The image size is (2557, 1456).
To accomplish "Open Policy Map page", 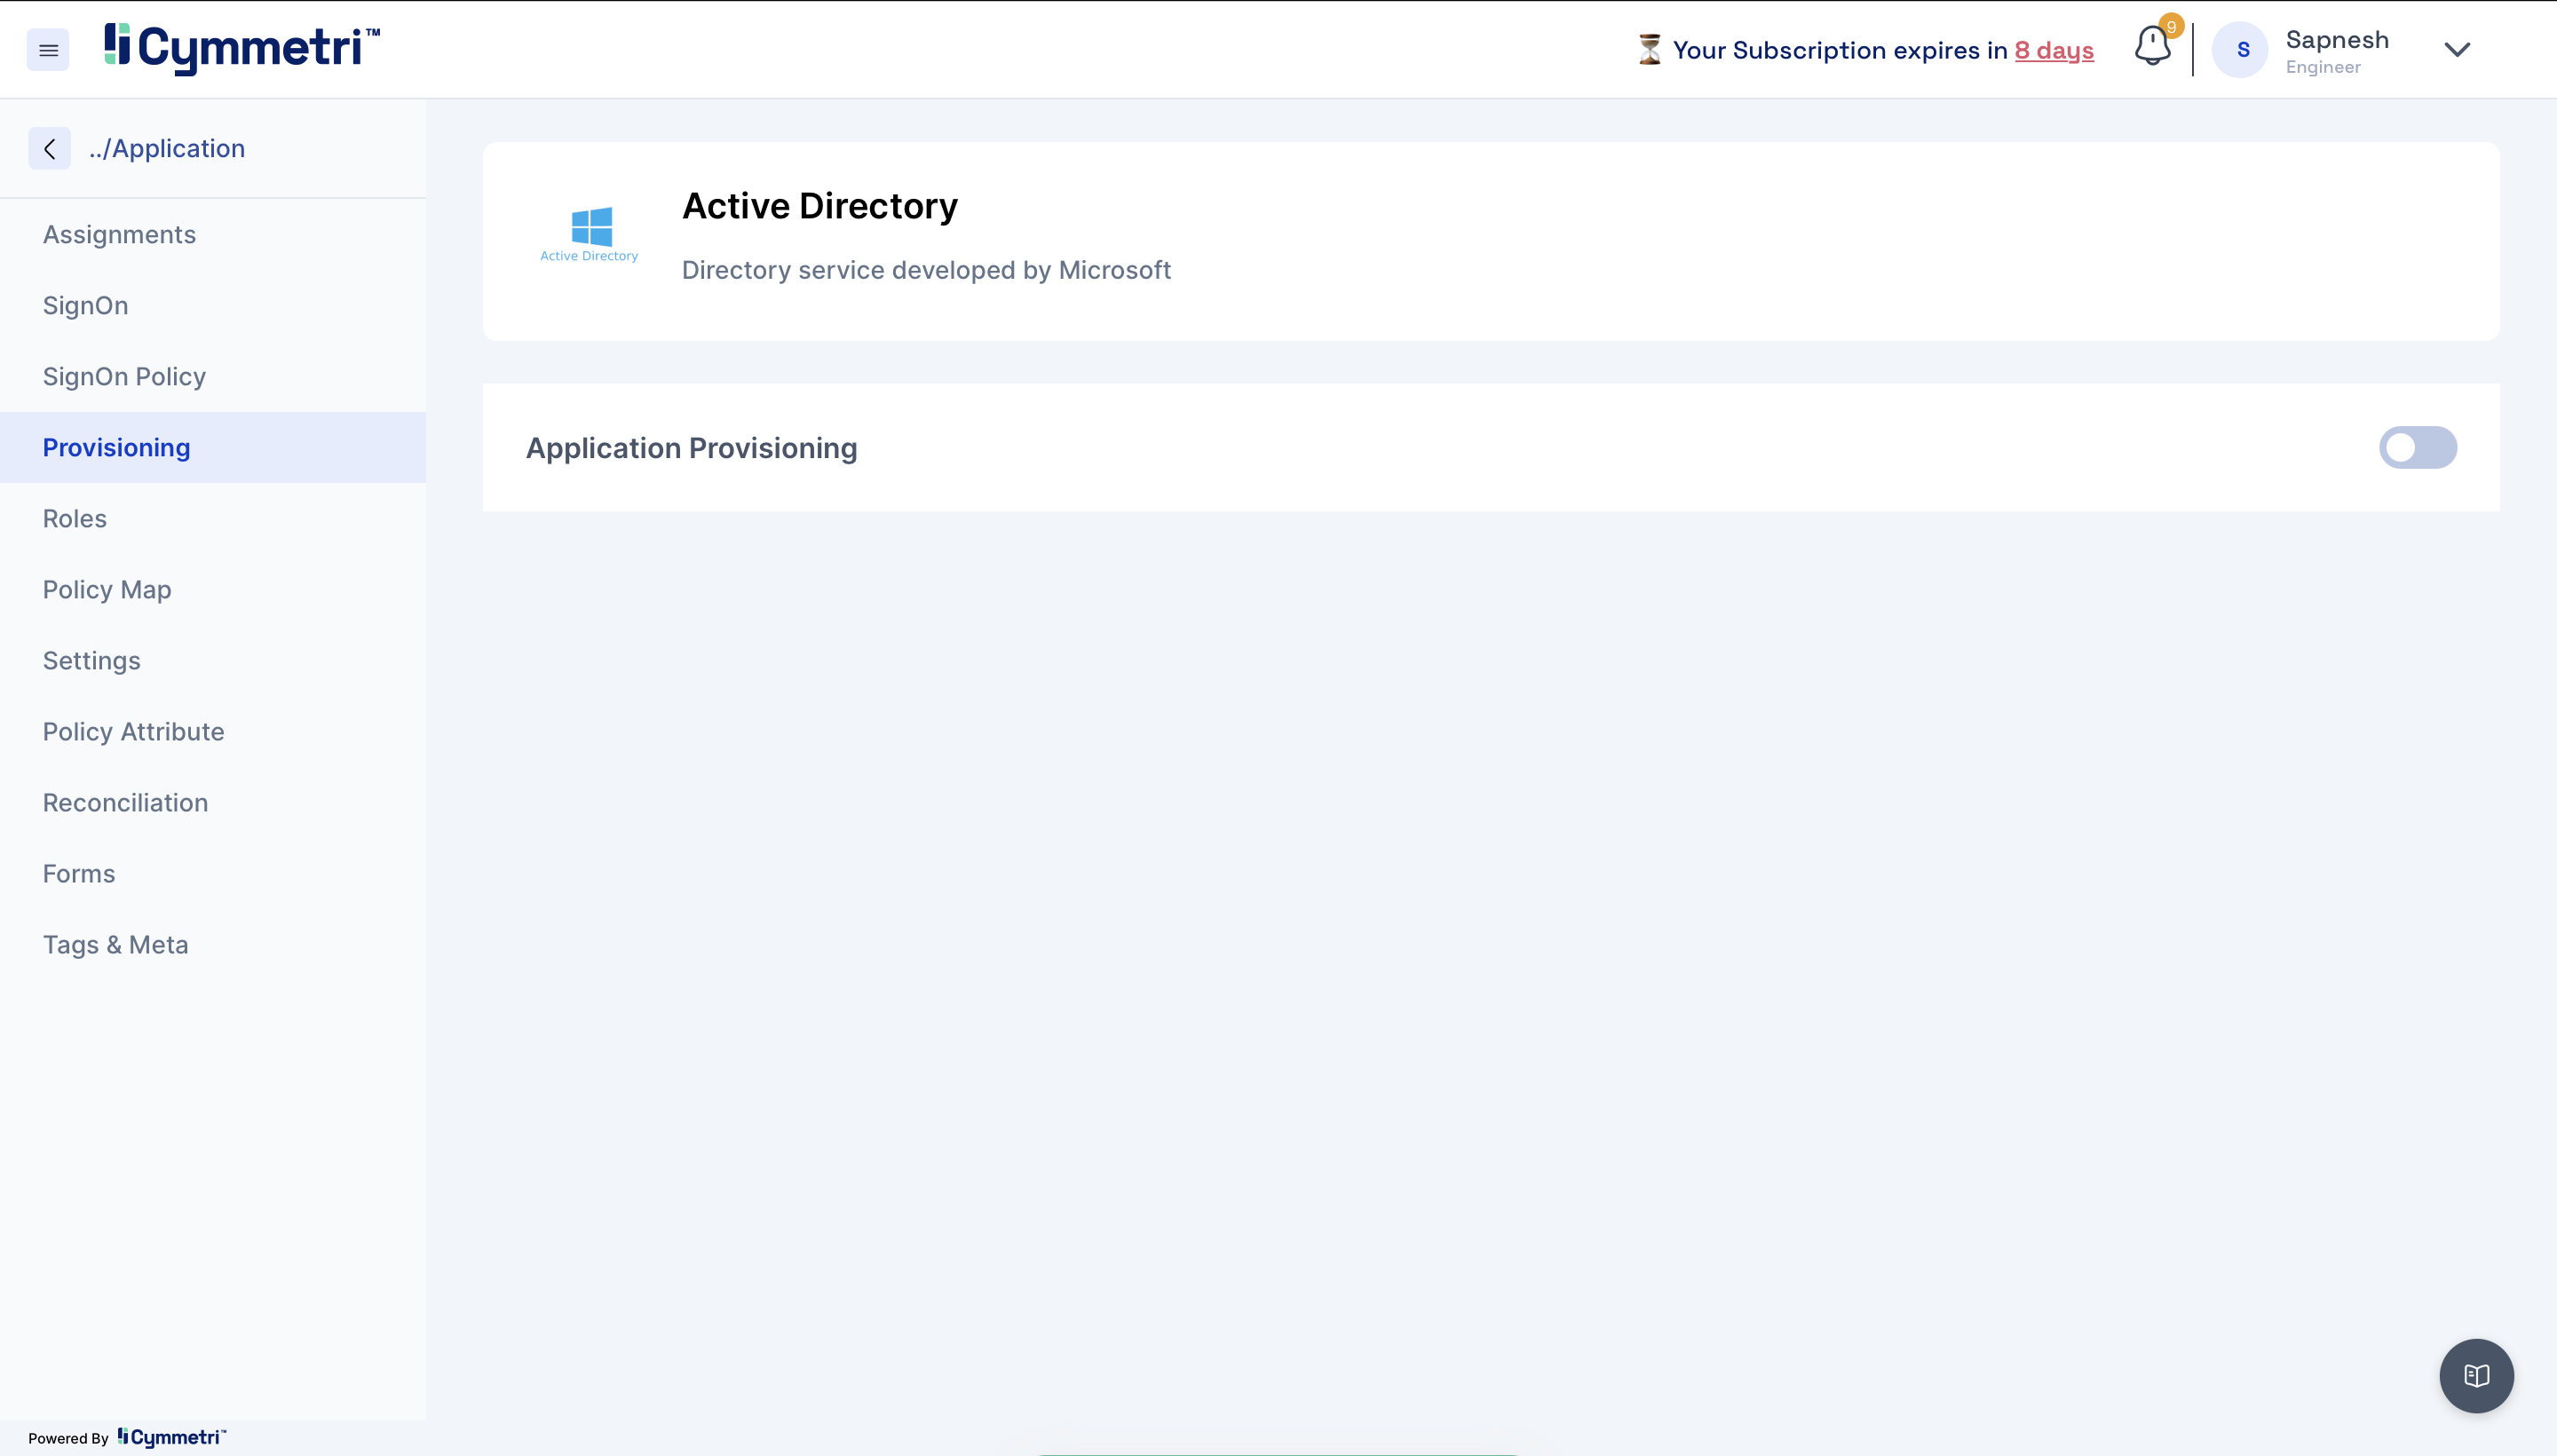I will [x=107, y=589].
